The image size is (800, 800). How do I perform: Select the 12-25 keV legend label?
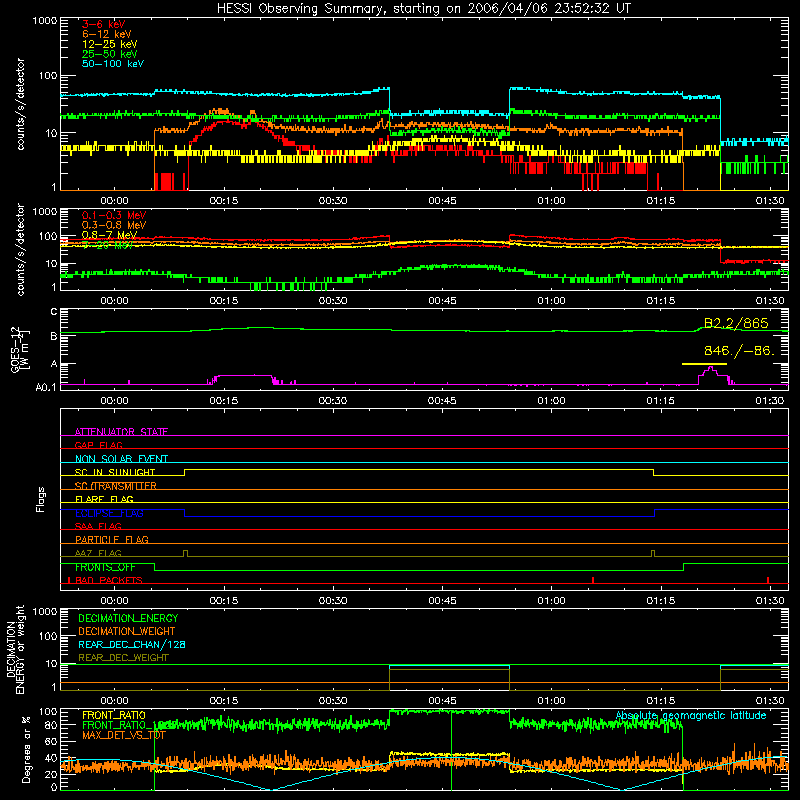[x=110, y=44]
